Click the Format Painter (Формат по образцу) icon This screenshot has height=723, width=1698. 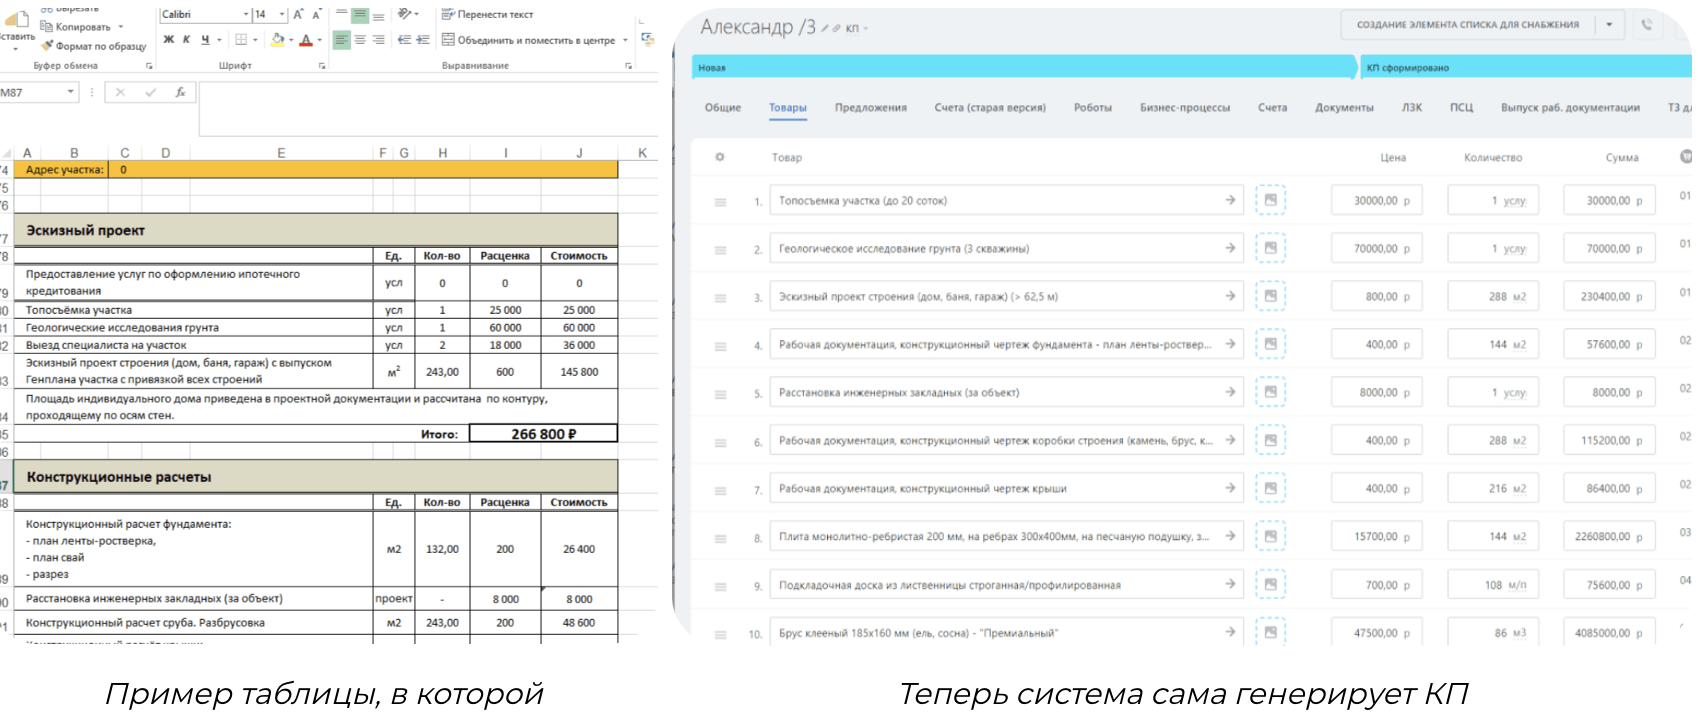click(x=47, y=46)
